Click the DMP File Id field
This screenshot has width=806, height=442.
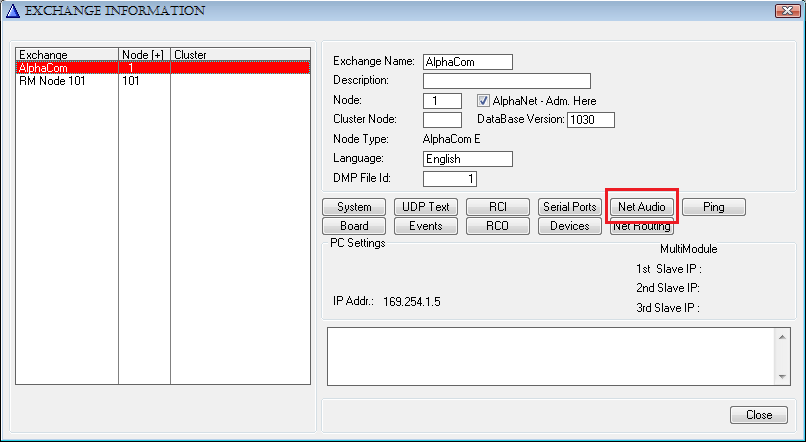[450, 178]
